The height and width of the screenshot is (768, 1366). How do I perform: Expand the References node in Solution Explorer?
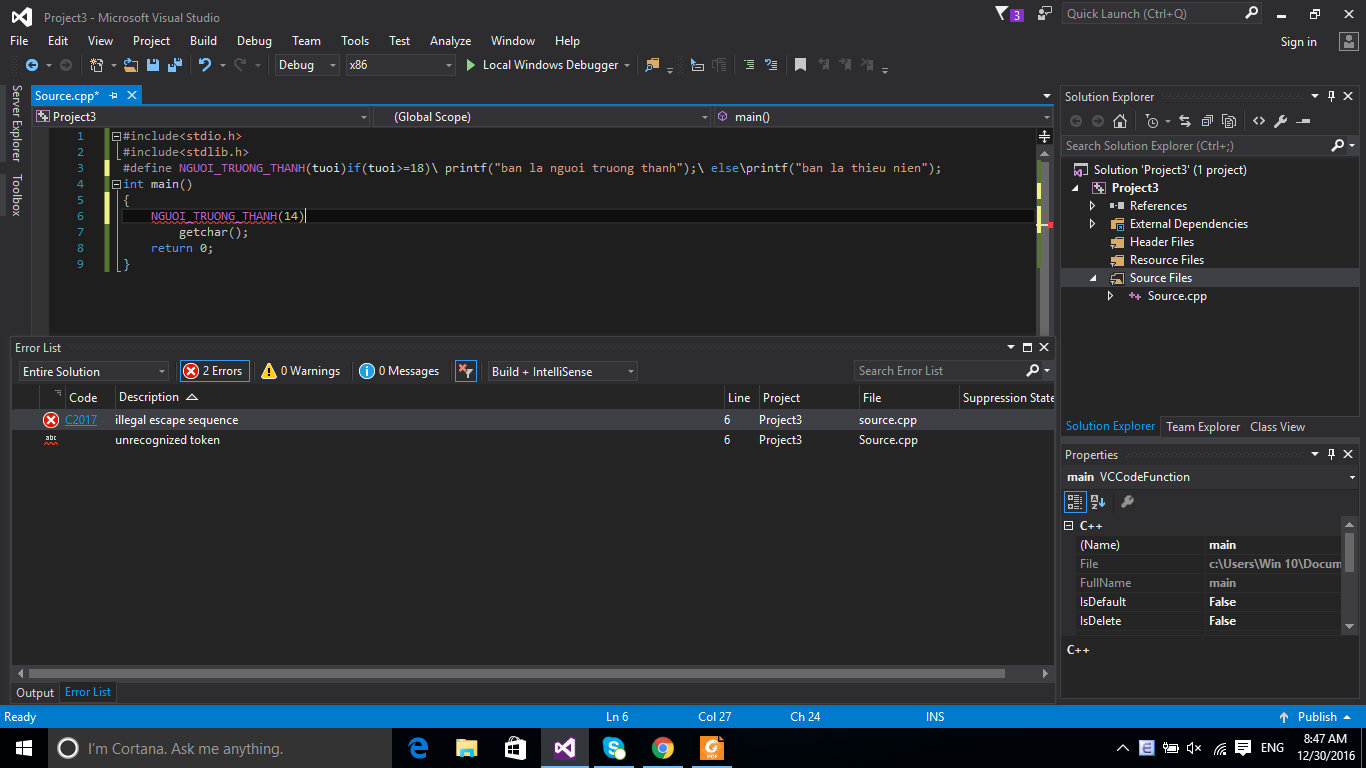coord(1093,206)
